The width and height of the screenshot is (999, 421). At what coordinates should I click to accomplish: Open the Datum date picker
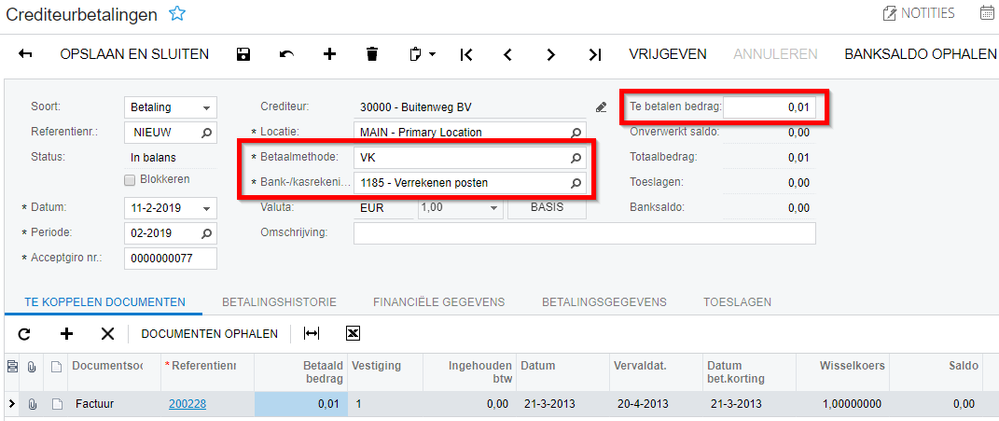(x=206, y=208)
